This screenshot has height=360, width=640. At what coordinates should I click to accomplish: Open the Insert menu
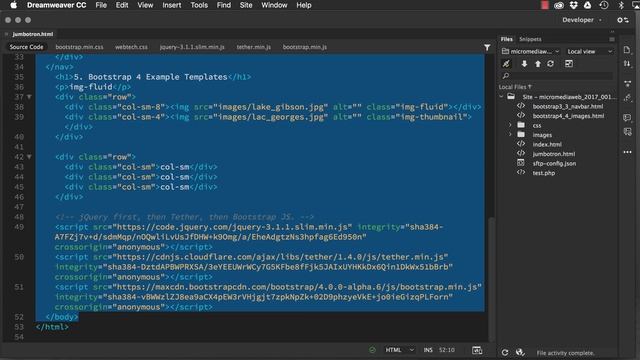tap(171, 5)
